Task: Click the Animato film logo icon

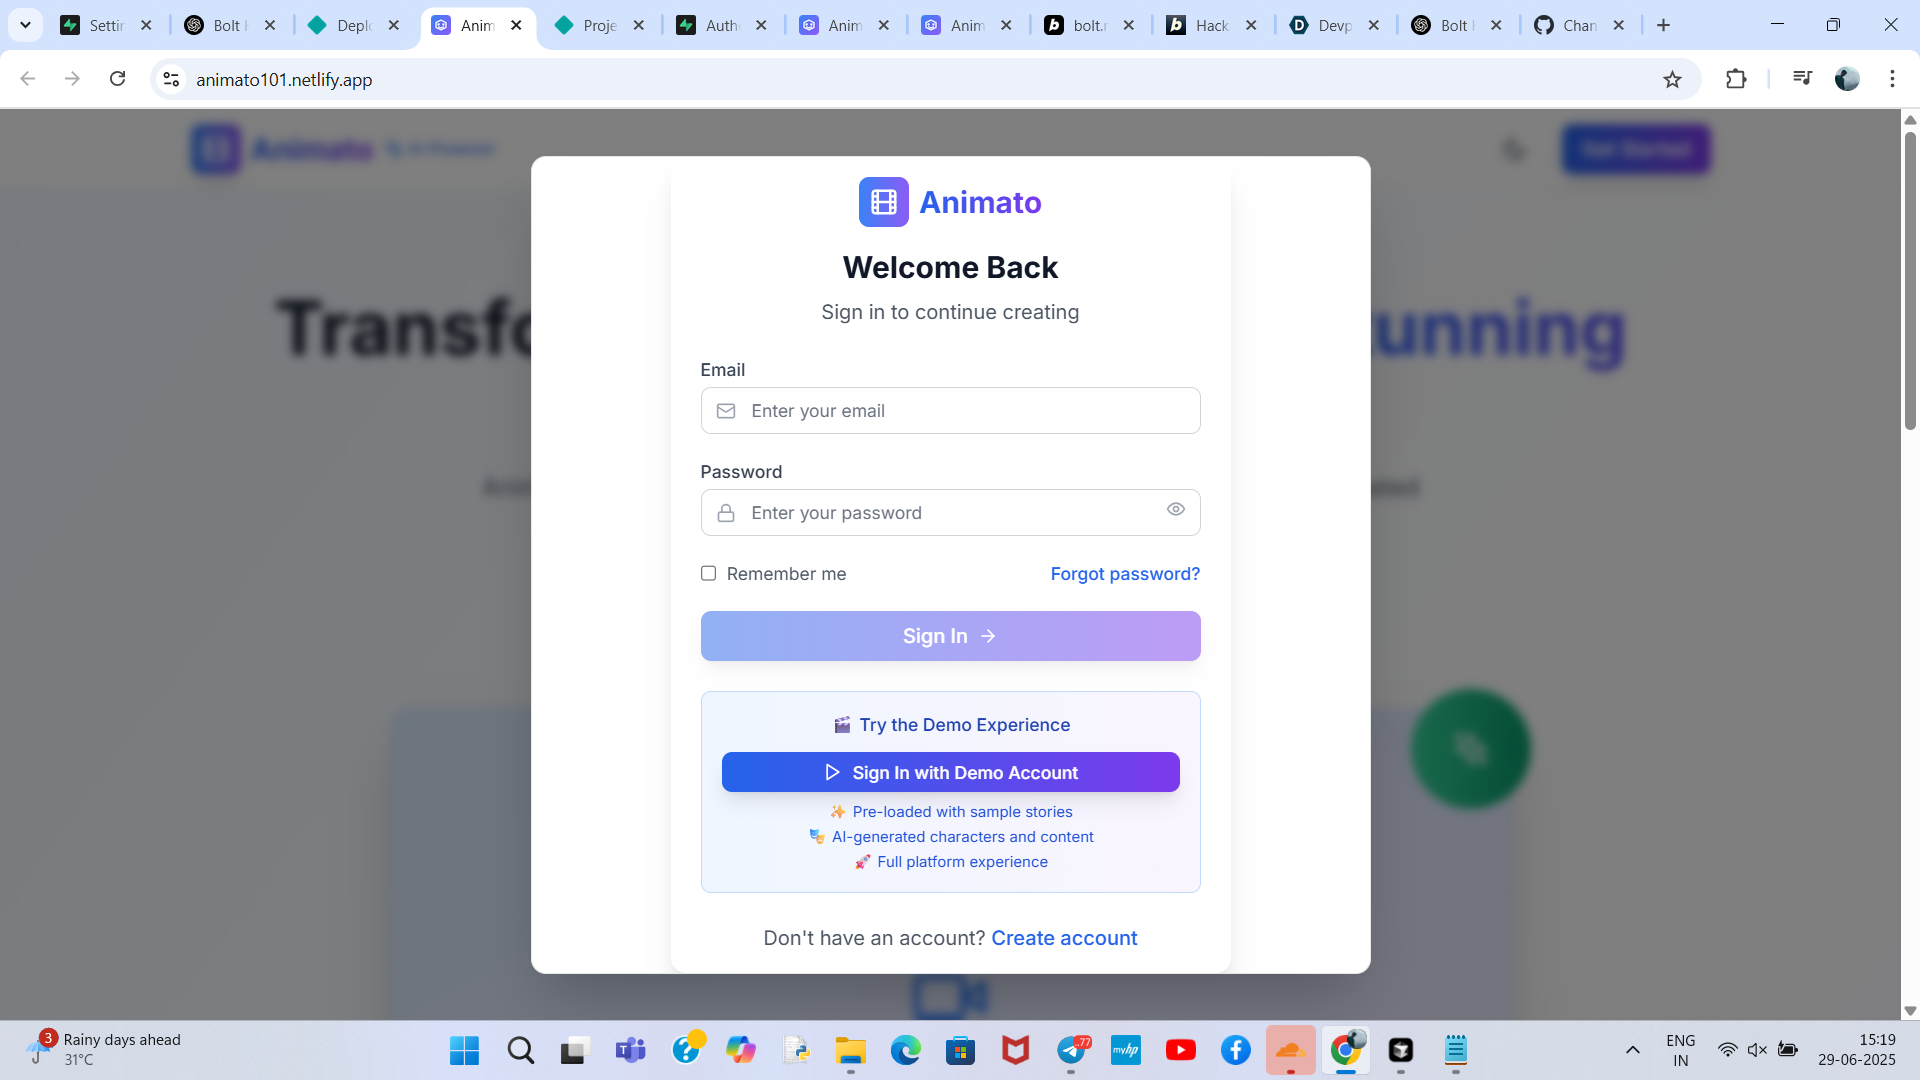Action: point(883,202)
